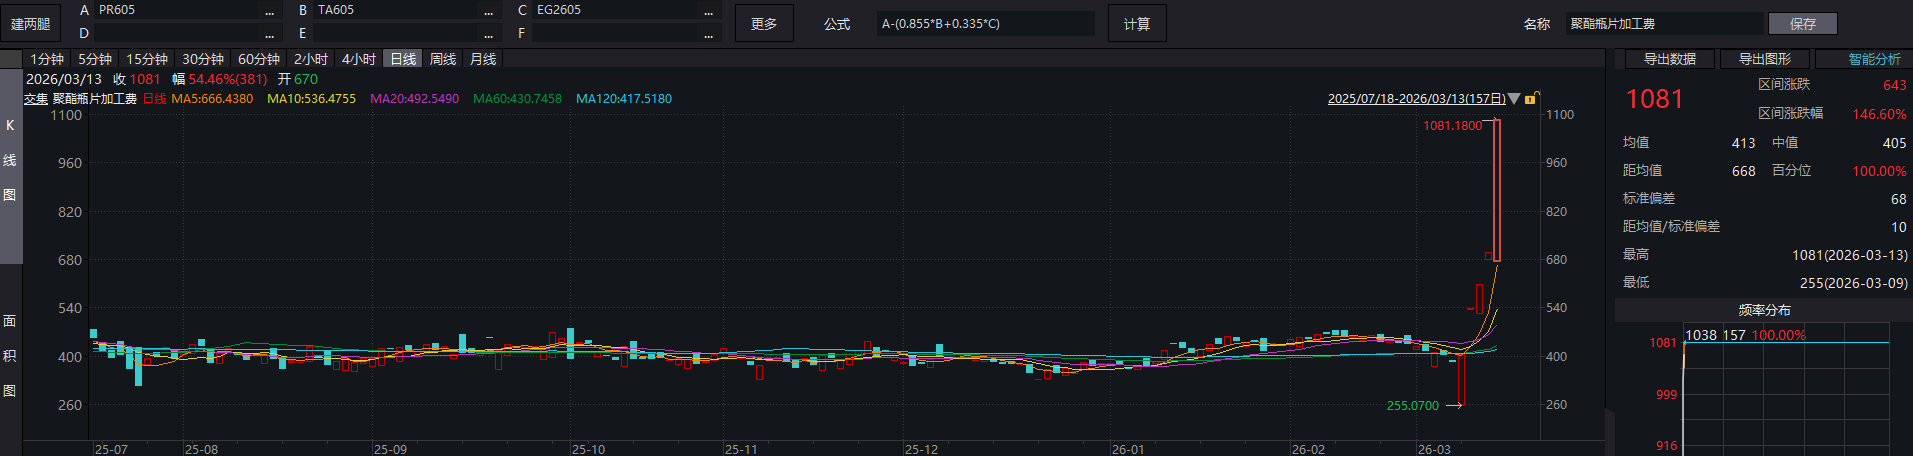Switch to the 1分钟 period tab
This screenshot has width=1913, height=456.
click(x=47, y=59)
